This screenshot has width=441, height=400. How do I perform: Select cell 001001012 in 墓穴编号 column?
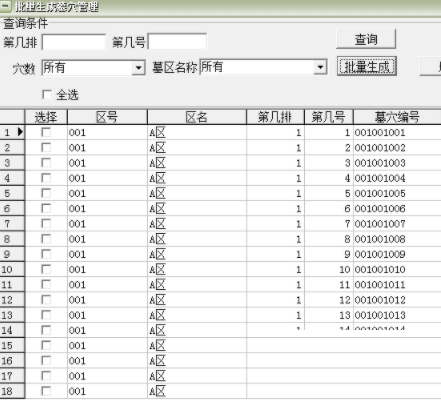tap(397, 300)
